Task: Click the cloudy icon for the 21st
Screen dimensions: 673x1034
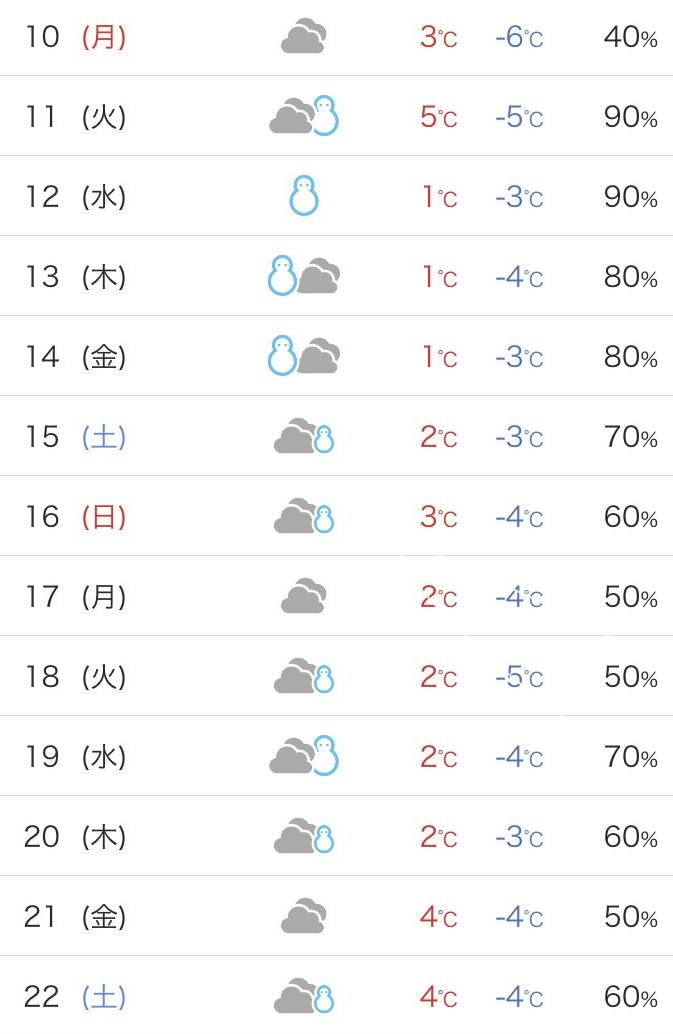Action: click(303, 916)
